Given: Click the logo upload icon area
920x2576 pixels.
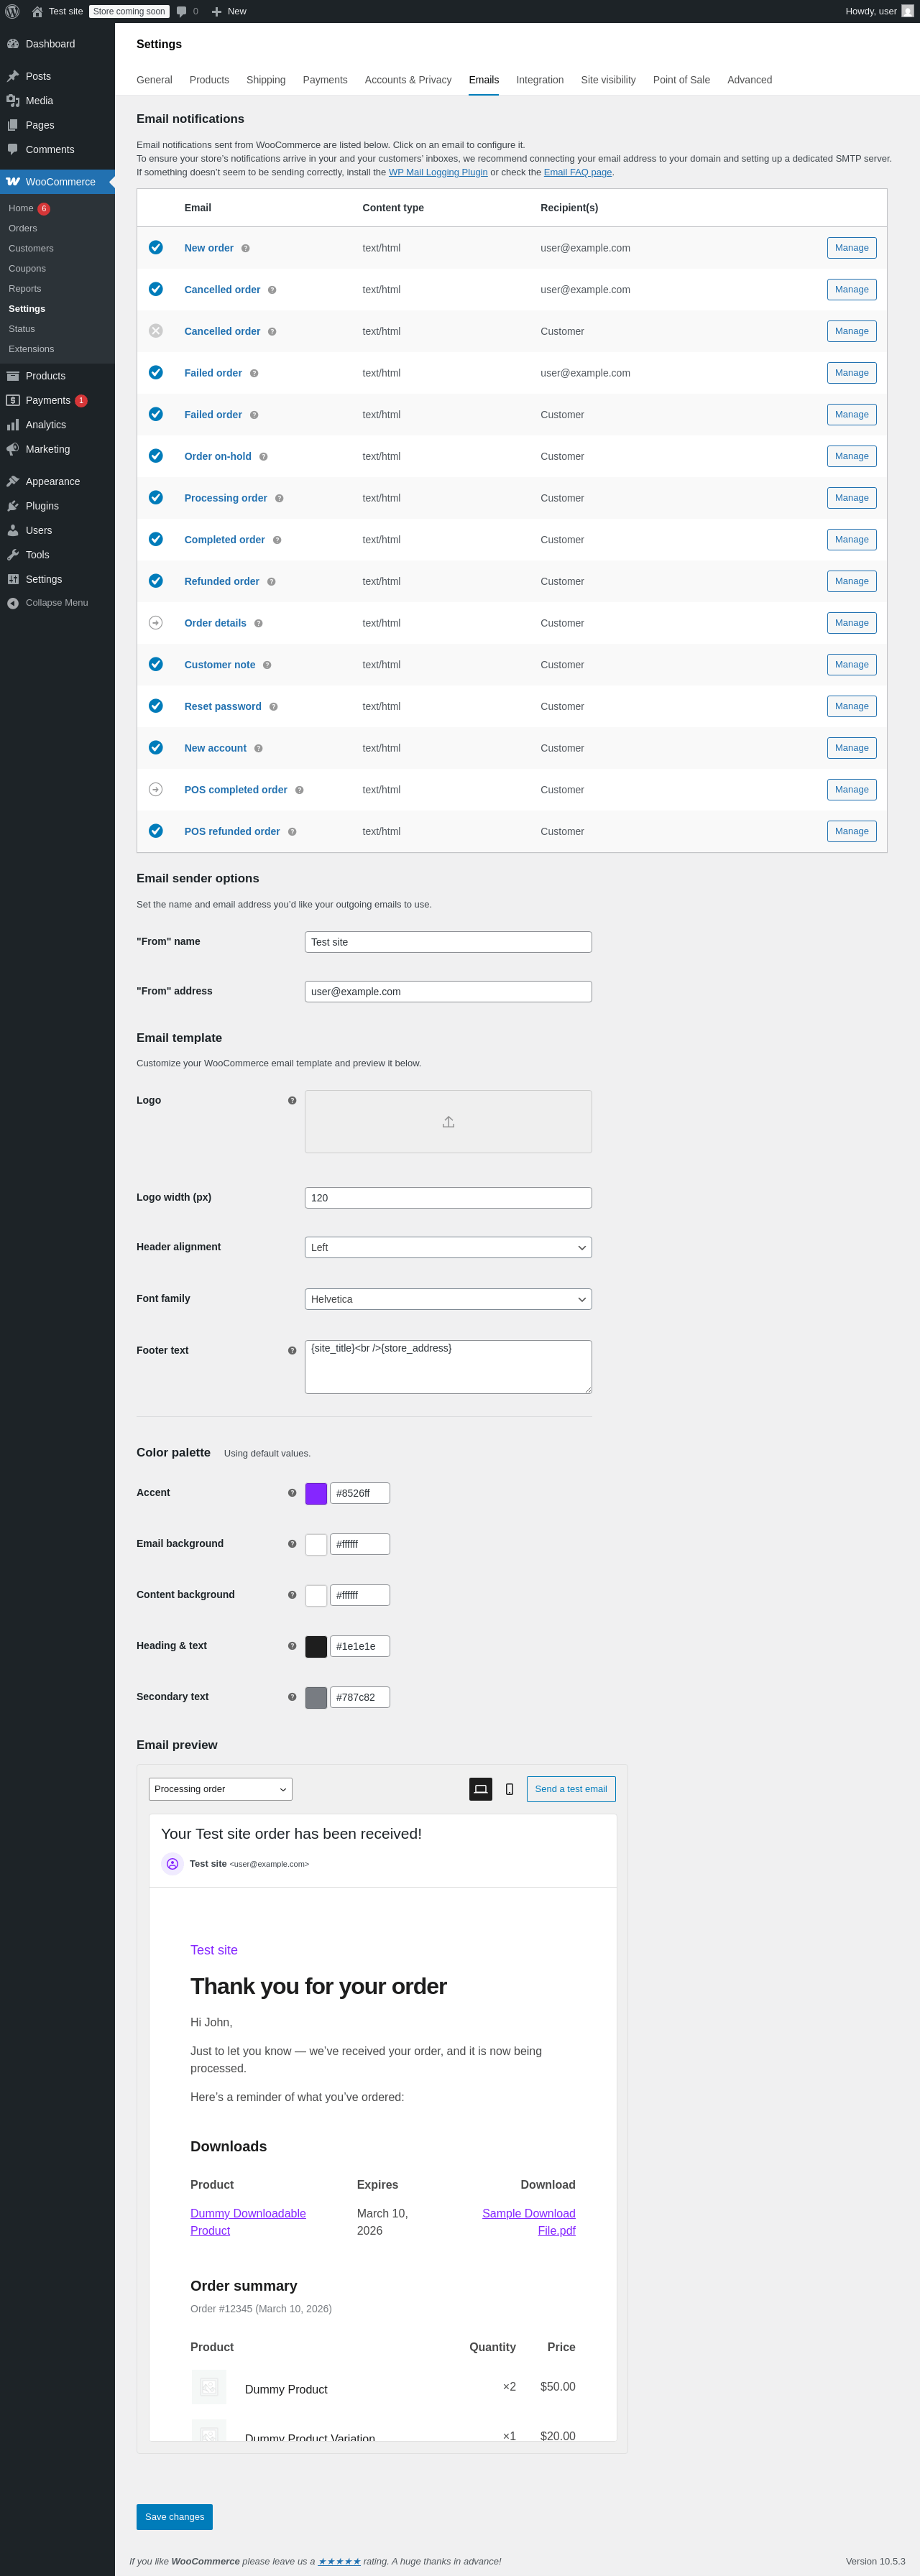Looking at the screenshot, I should [x=448, y=1122].
